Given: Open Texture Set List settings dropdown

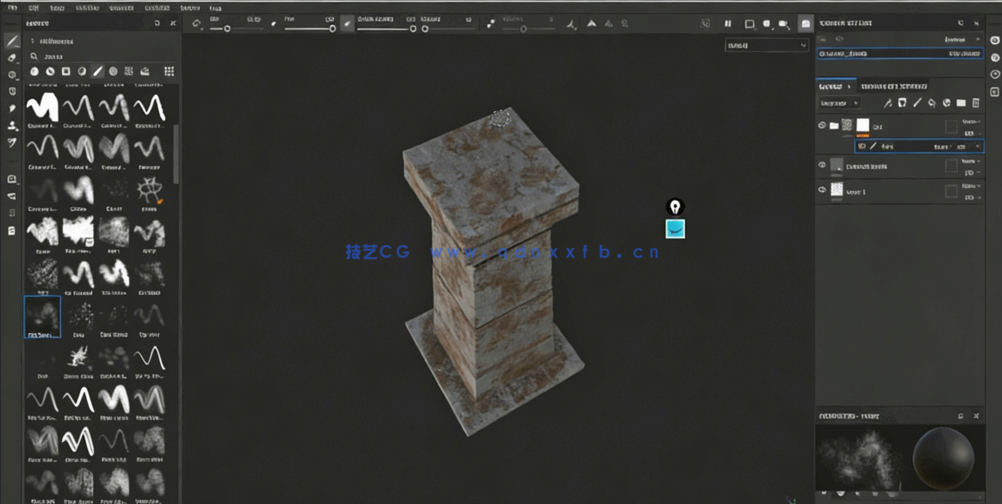Looking at the screenshot, I should [959, 40].
